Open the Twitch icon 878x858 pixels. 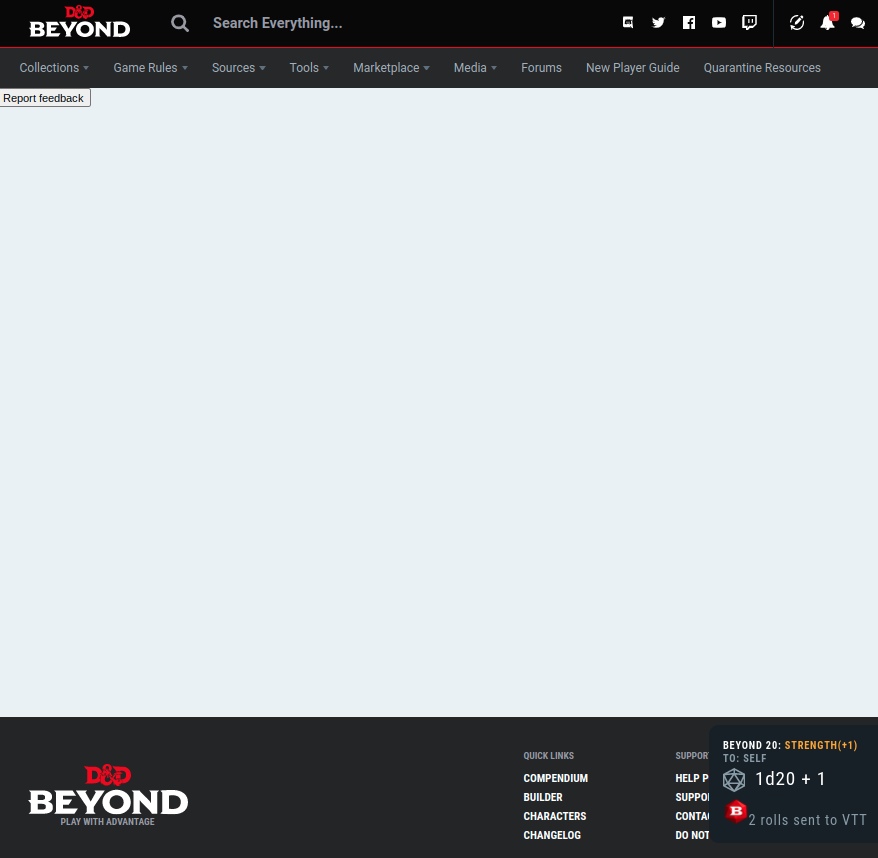[x=748, y=22]
